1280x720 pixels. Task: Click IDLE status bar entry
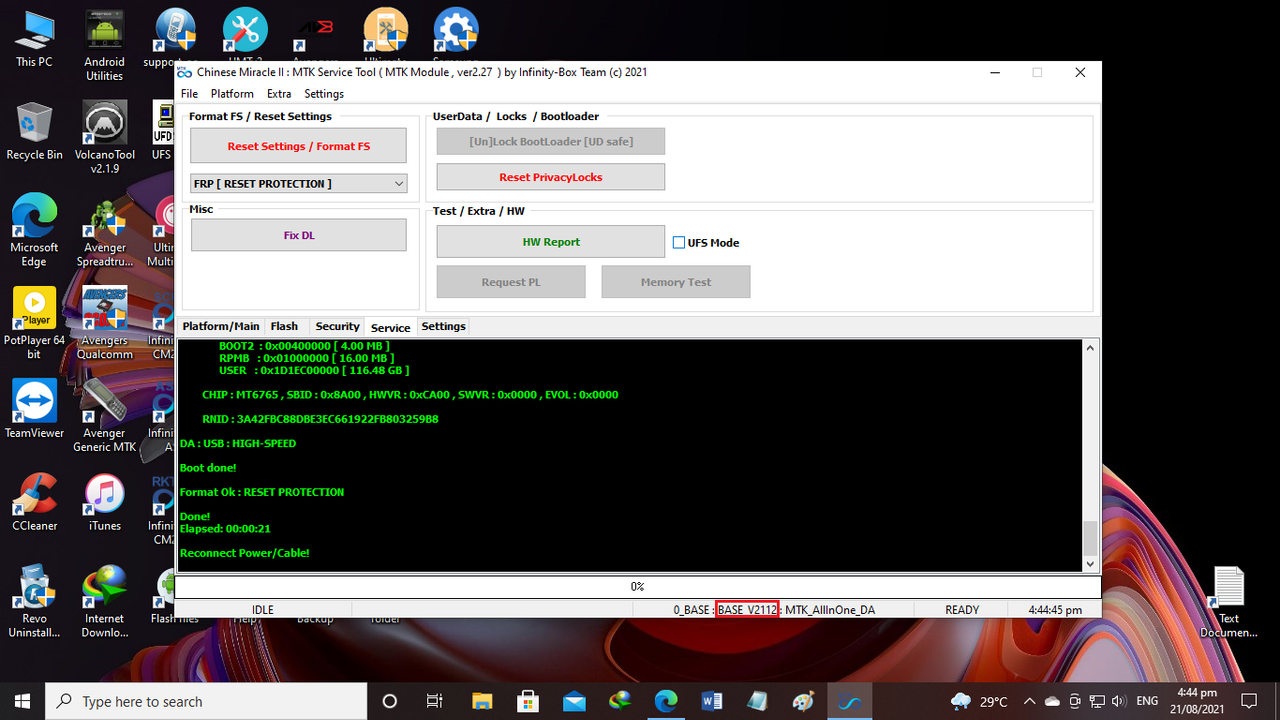point(263,610)
